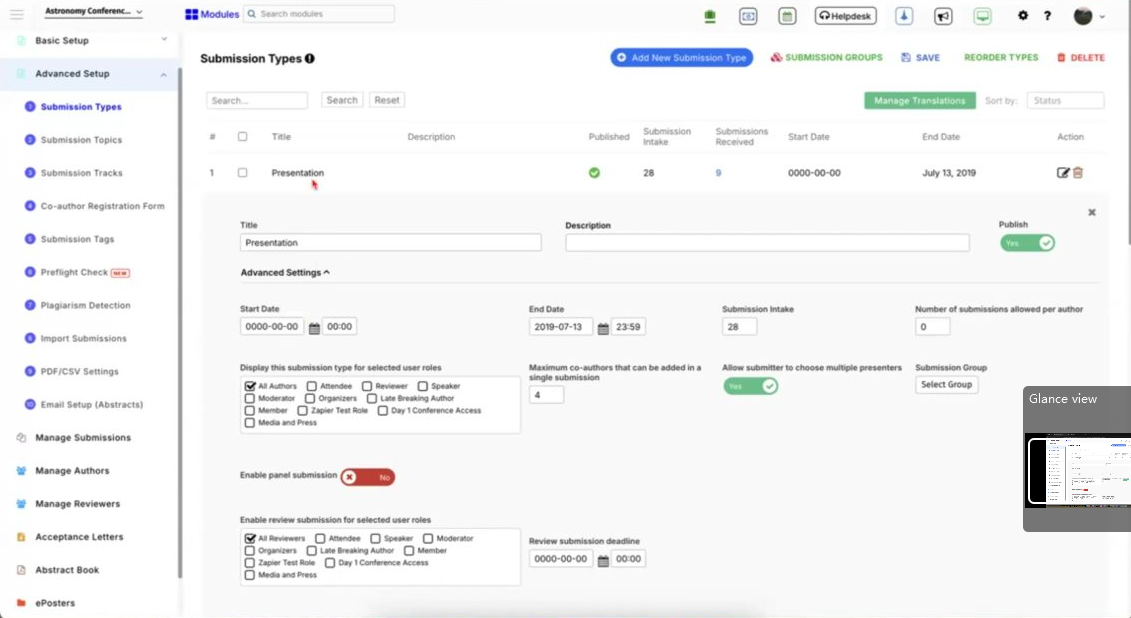The width and height of the screenshot is (1131, 618).
Task: Open the Select Group dropdown
Action: 946,384
